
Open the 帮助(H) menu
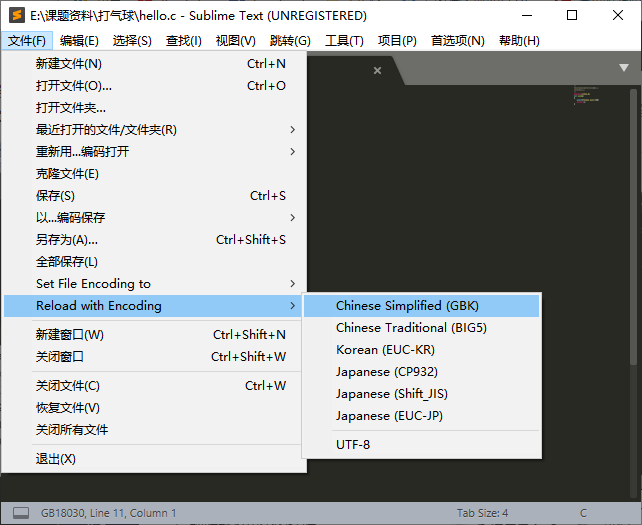519,41
